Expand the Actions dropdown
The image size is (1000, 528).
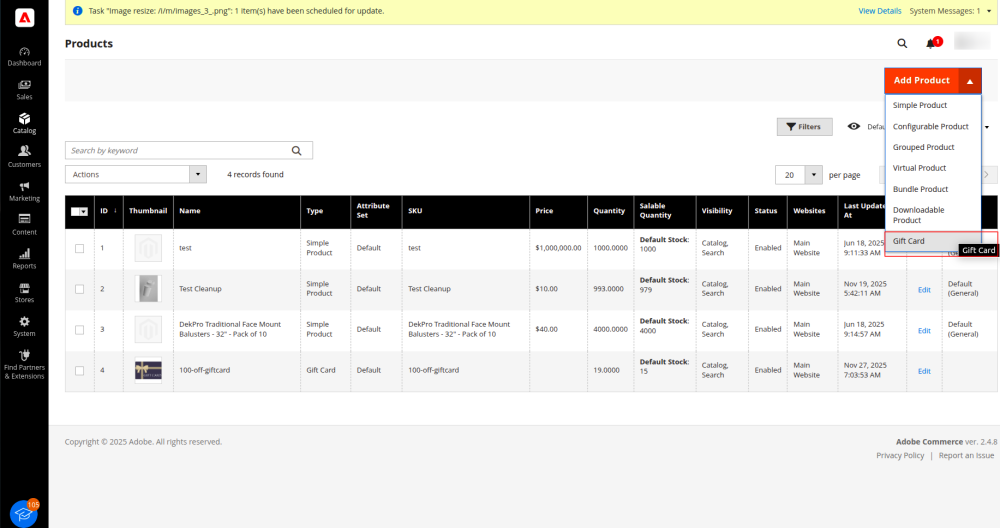[136, 174]
